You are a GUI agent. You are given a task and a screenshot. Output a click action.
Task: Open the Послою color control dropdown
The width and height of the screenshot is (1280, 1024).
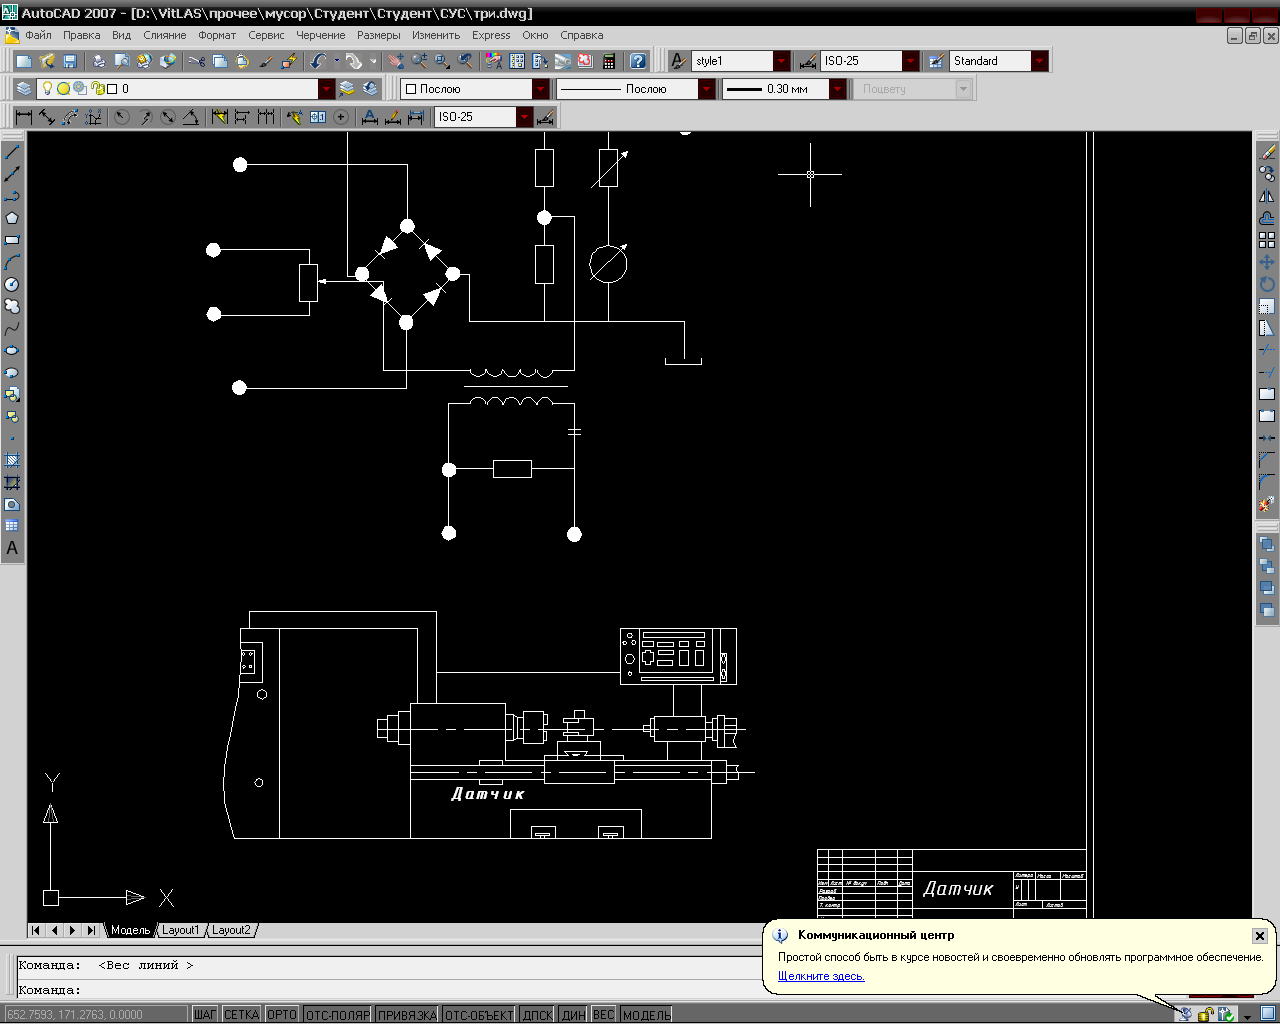point(541,89)
